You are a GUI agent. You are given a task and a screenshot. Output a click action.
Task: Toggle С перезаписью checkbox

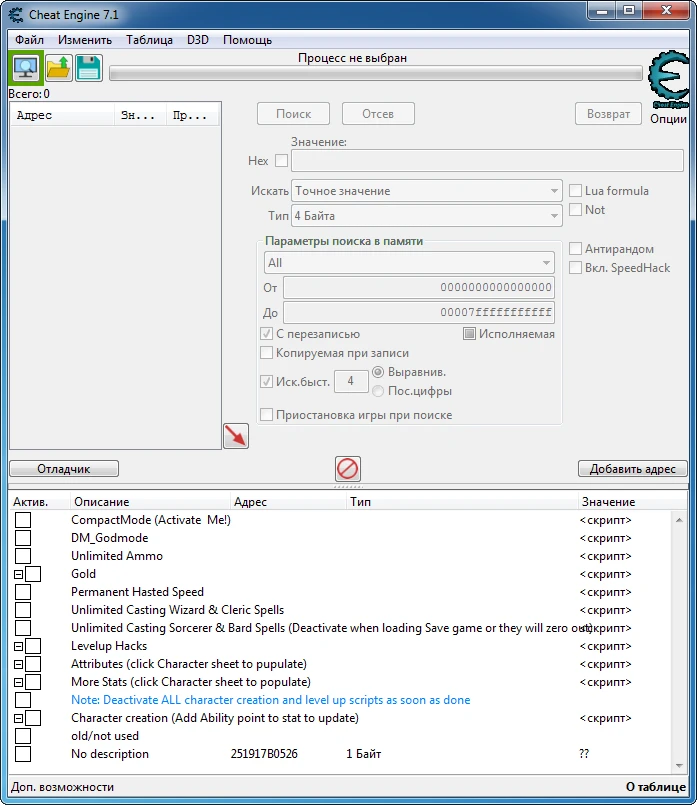266,334
